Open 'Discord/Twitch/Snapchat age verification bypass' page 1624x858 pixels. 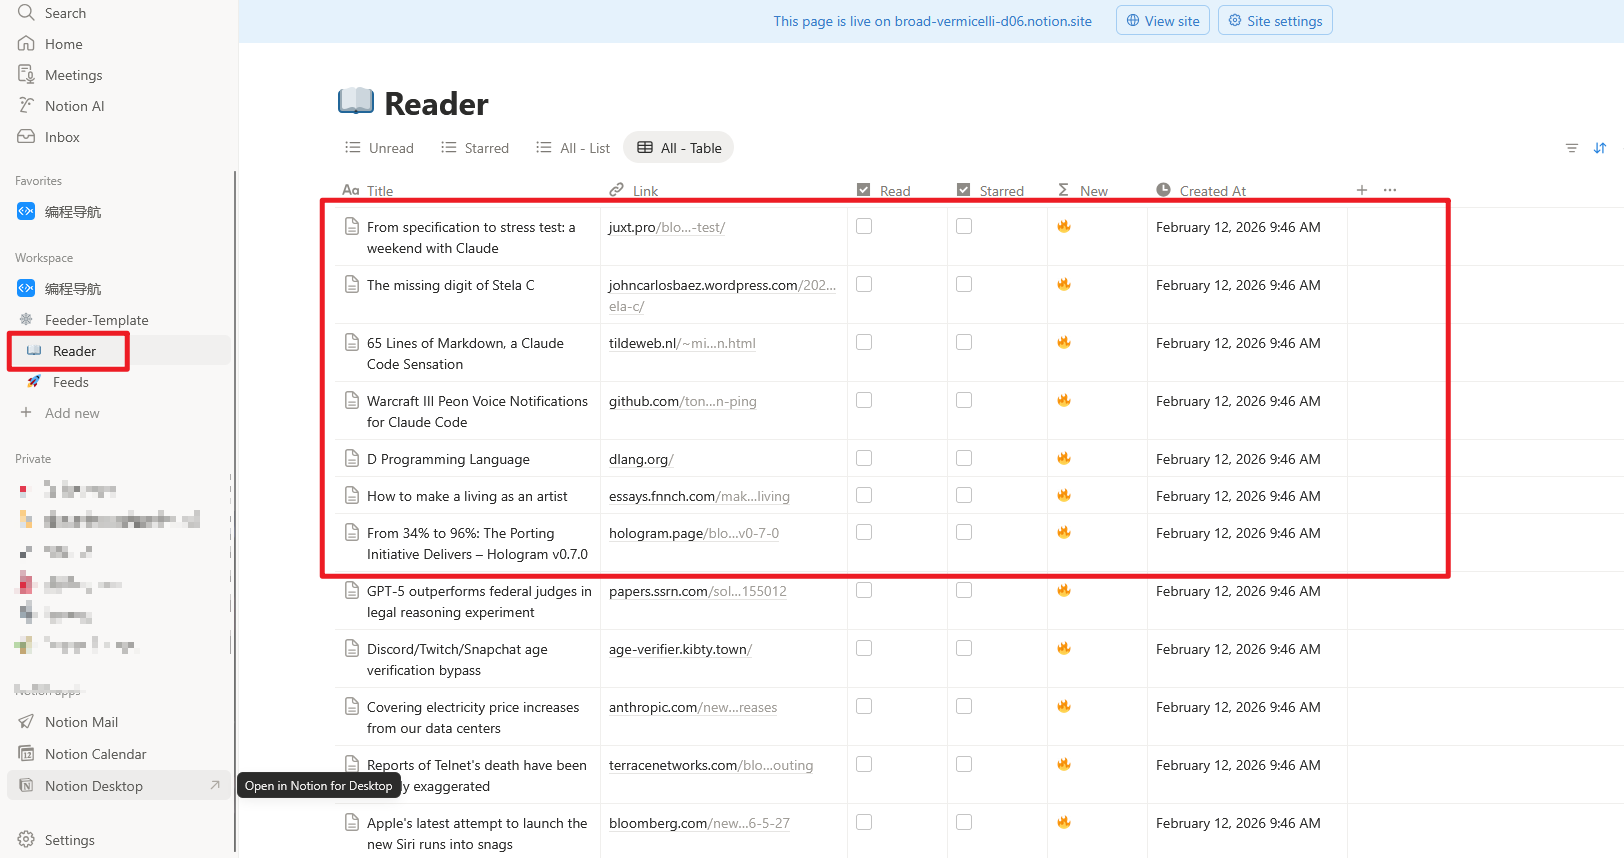tap(457, 660)
